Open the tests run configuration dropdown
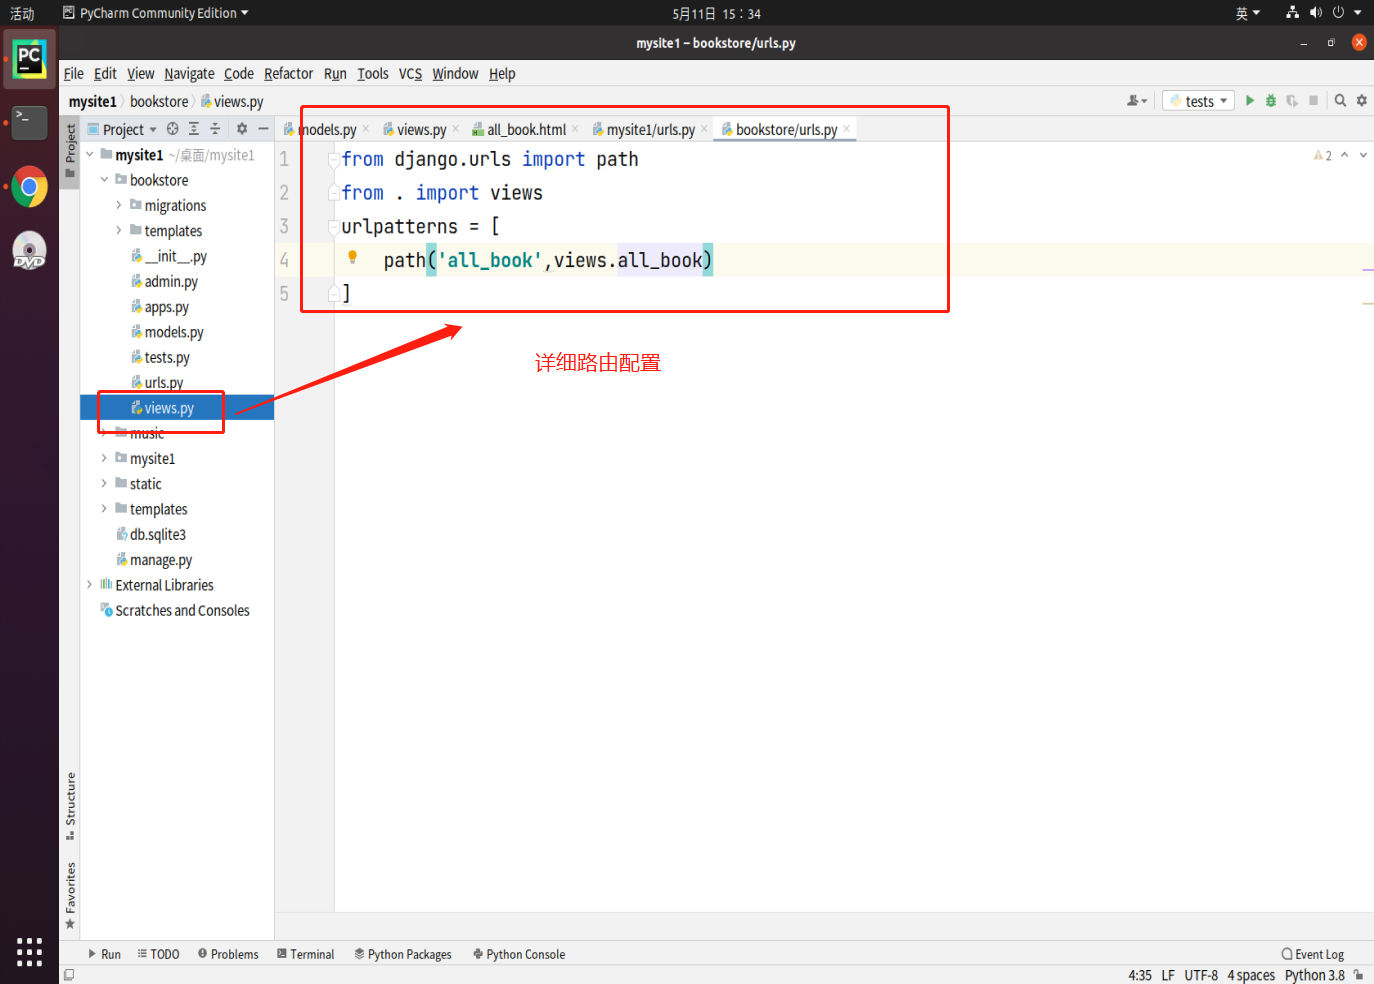Image resolution: width=1374 pixels, height=984 pixels. click(1199, 101)
